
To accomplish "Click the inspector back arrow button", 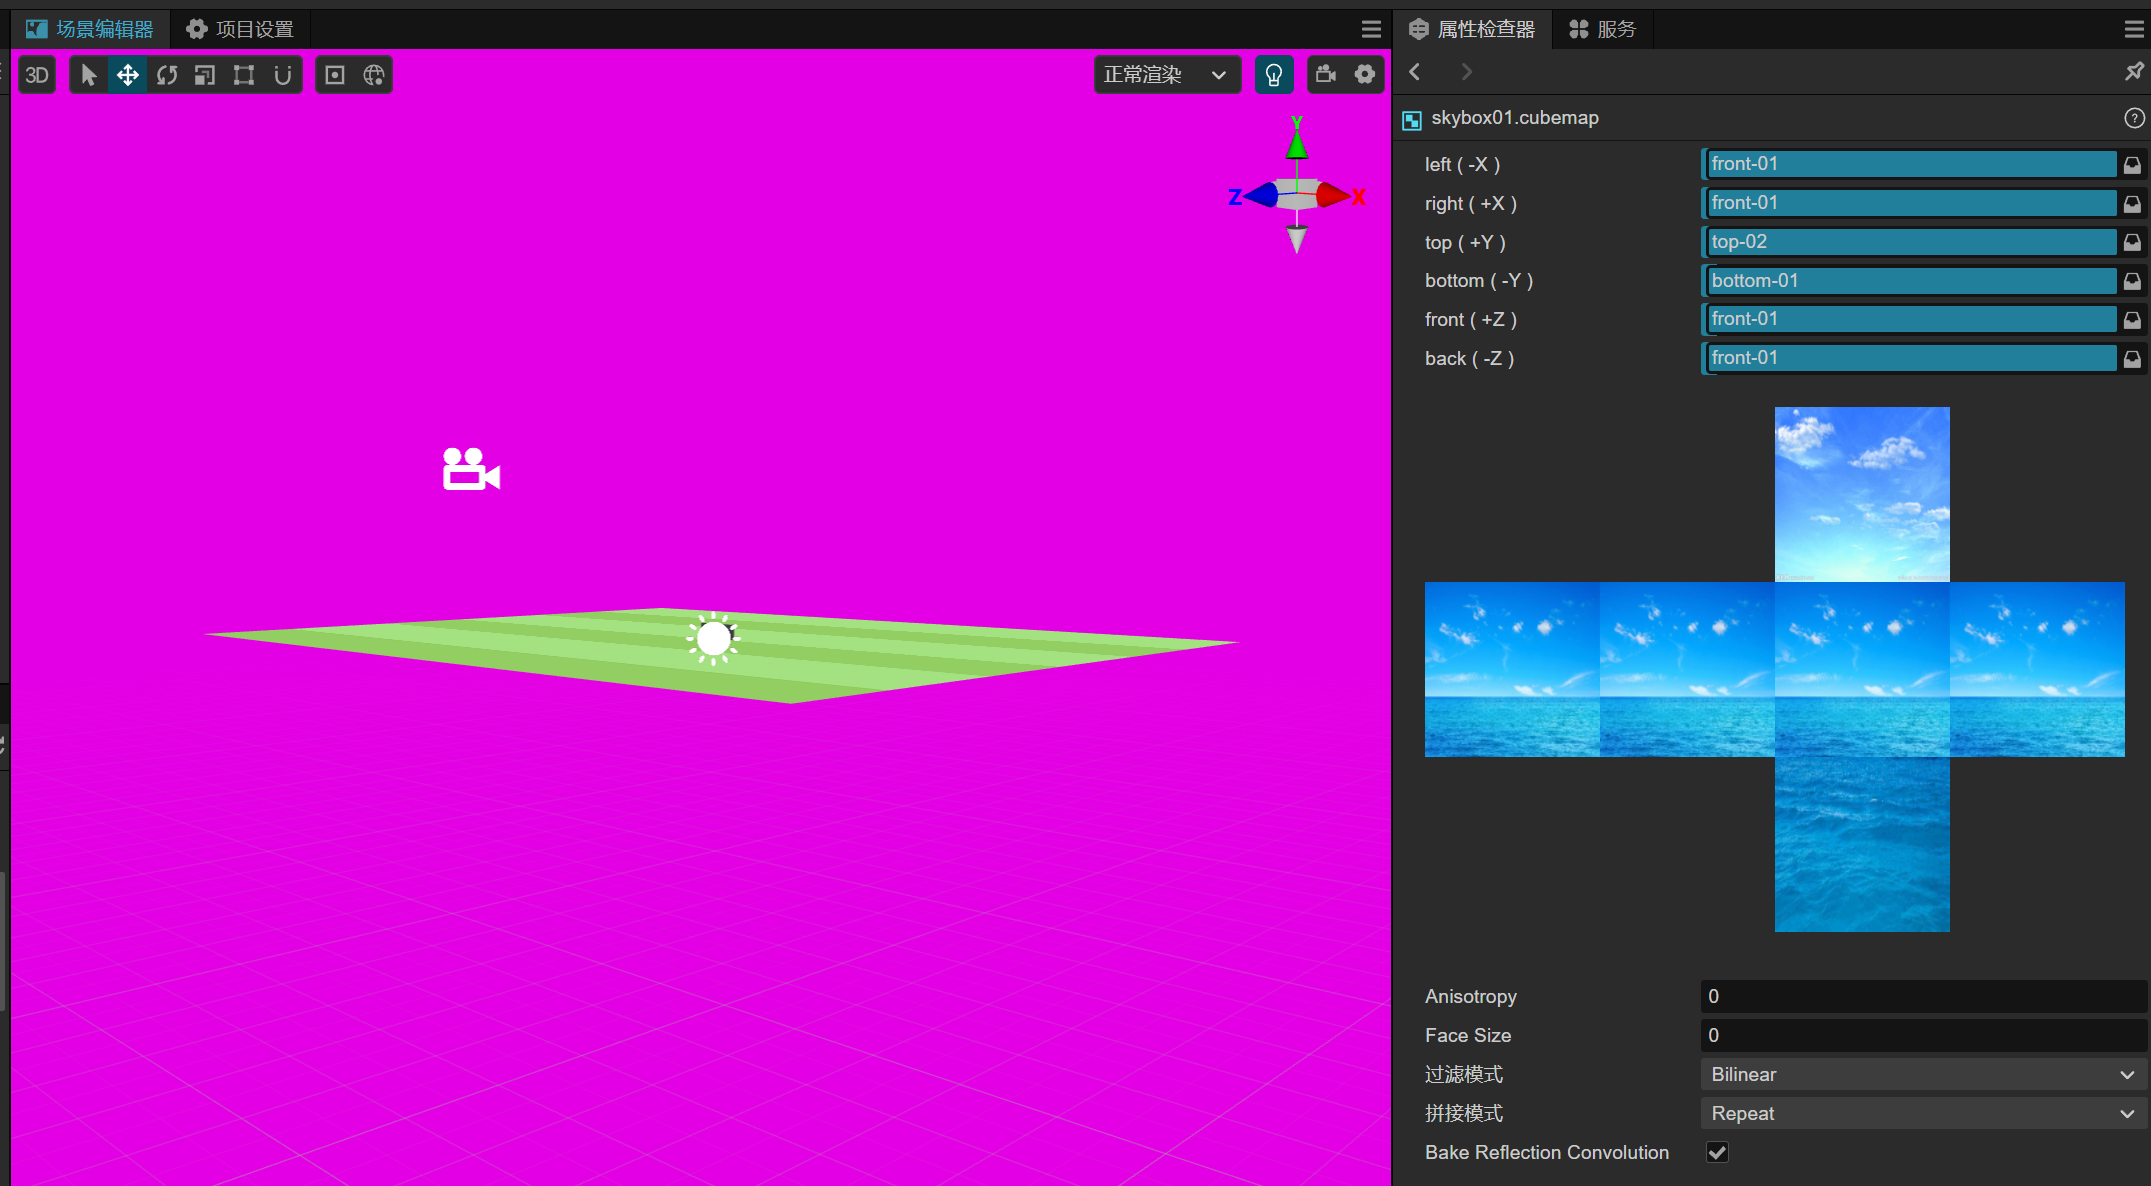I will tap(1415, 72).
